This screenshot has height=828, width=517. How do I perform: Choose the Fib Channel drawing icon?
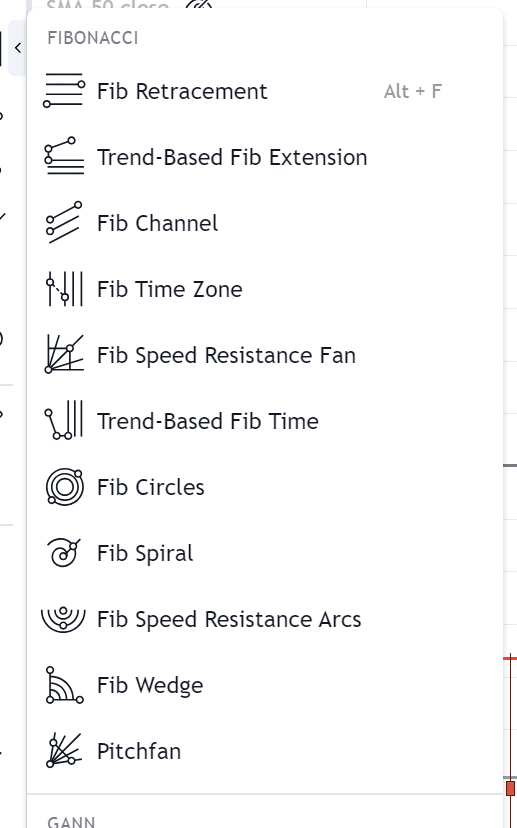click(63, 223)
